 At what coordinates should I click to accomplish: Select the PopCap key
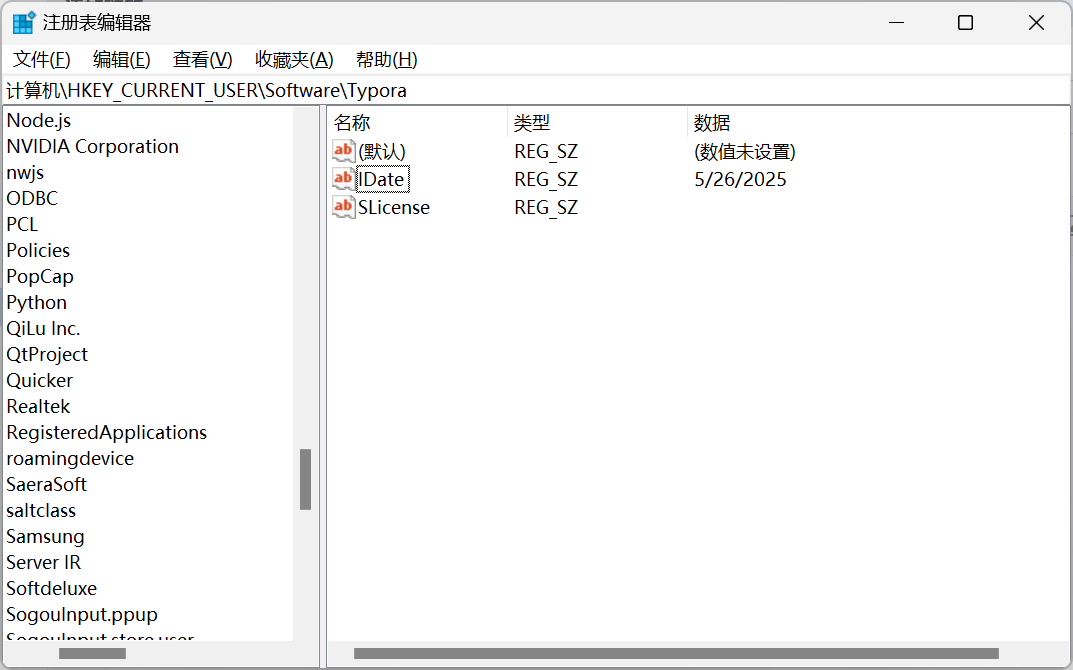(x=40, y=276)
